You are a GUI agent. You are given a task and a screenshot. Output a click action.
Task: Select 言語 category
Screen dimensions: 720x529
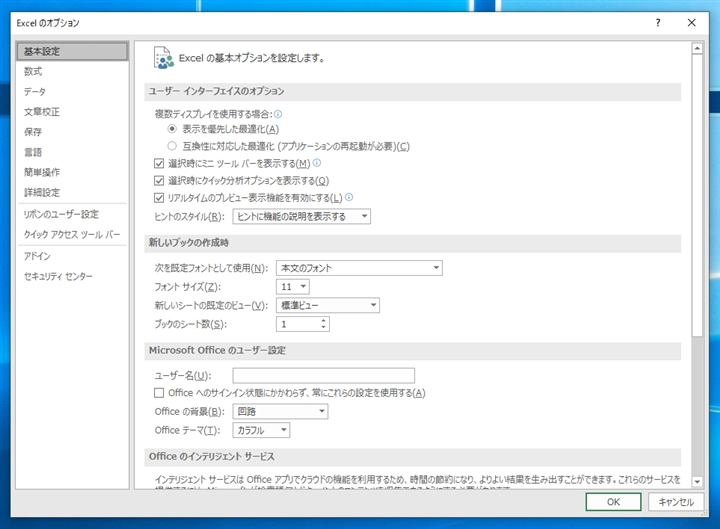72,152
